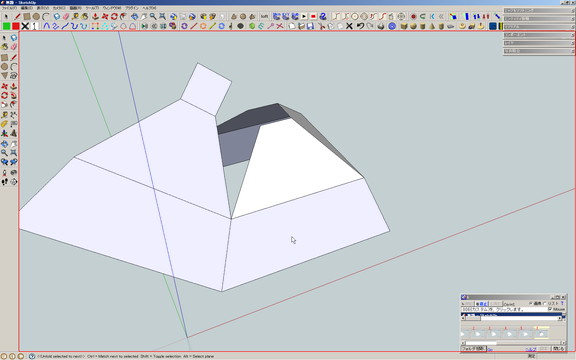Activate Push/Pull tool in left toolbar
This screenshot has width=576, height=360.
(x=14, y=86)
